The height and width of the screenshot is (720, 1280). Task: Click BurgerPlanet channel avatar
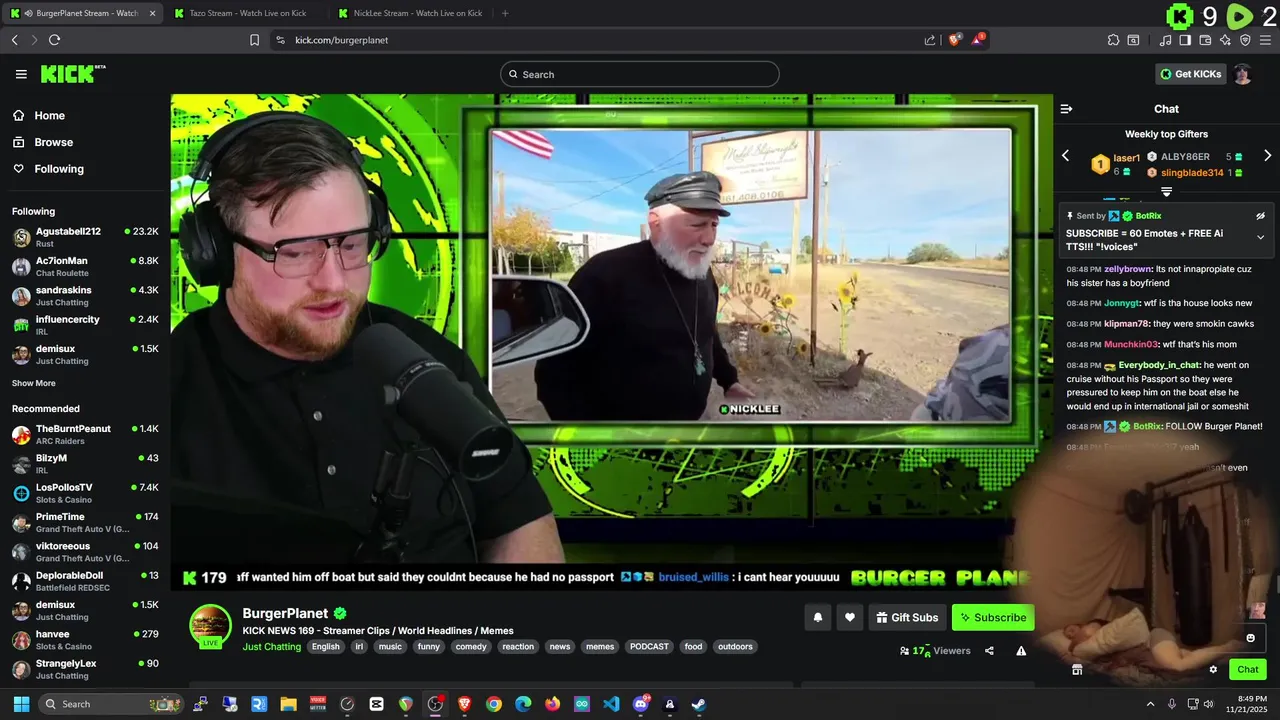click(x=210, y=626)
